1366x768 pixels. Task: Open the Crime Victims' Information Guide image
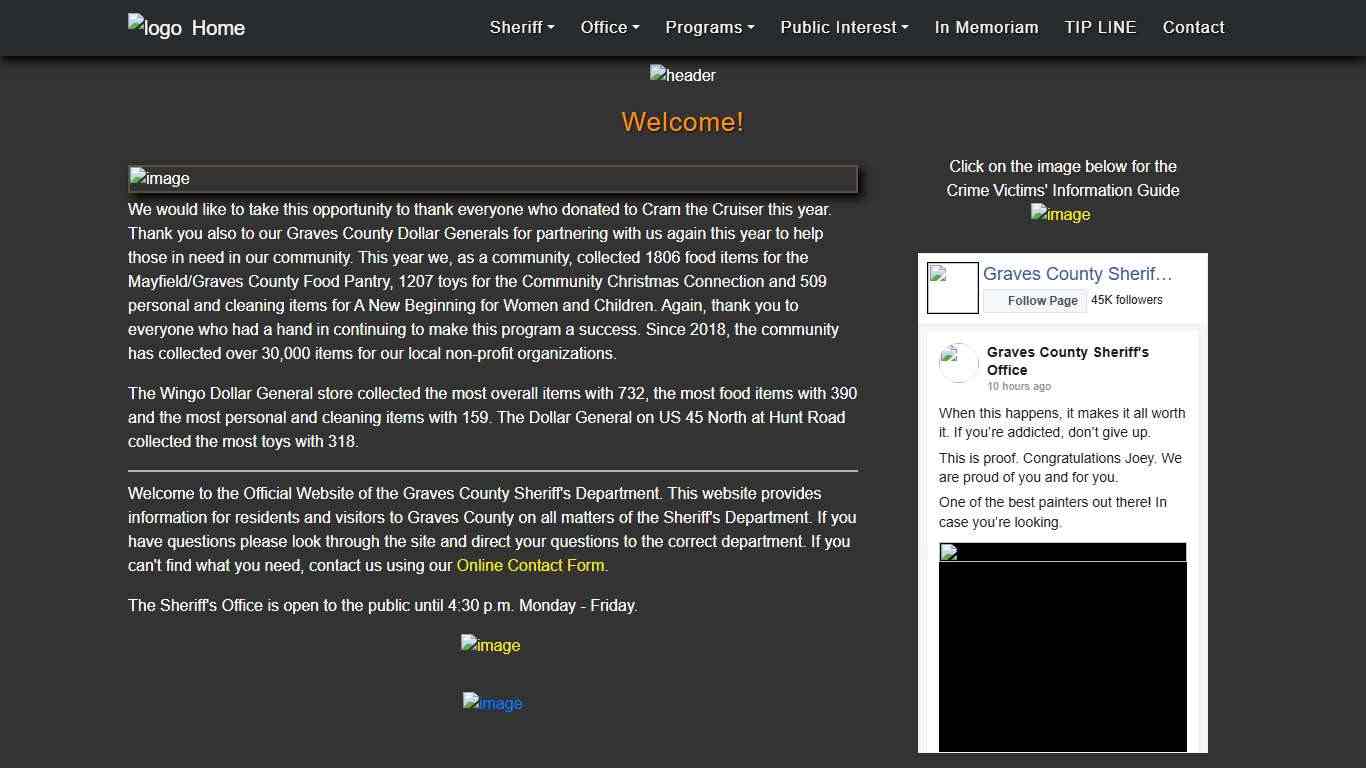point(1060,213)
